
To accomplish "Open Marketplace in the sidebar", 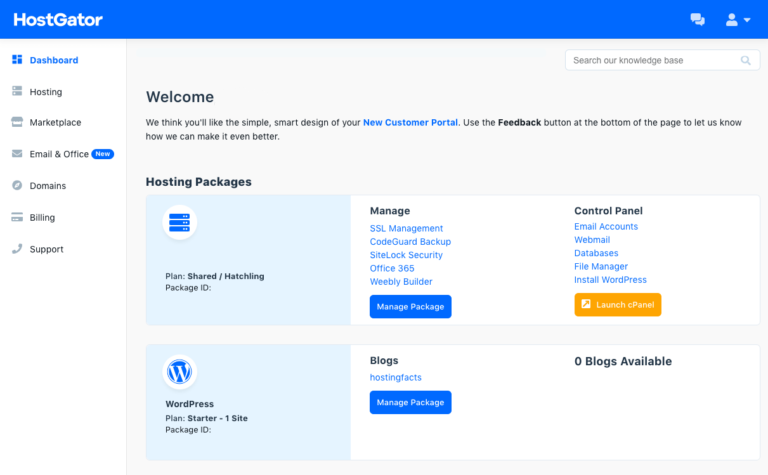I will point(55,122).
